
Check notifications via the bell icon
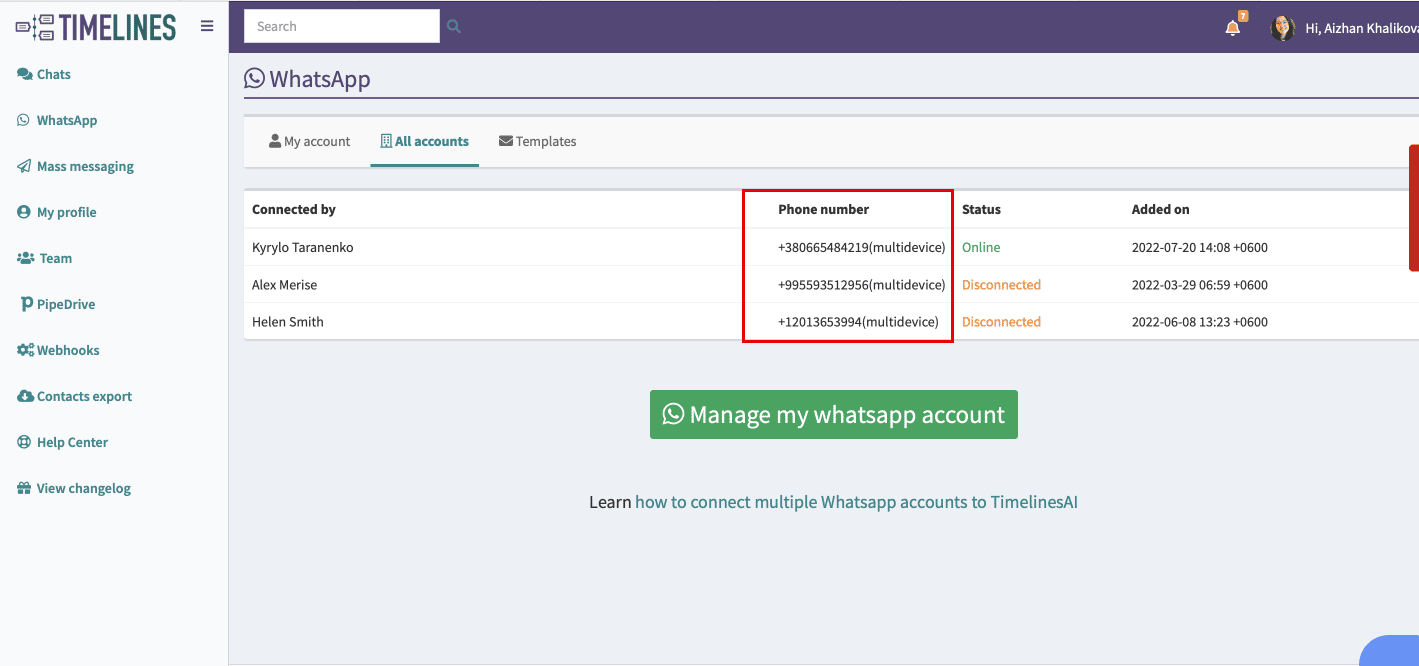[1231, 26]
